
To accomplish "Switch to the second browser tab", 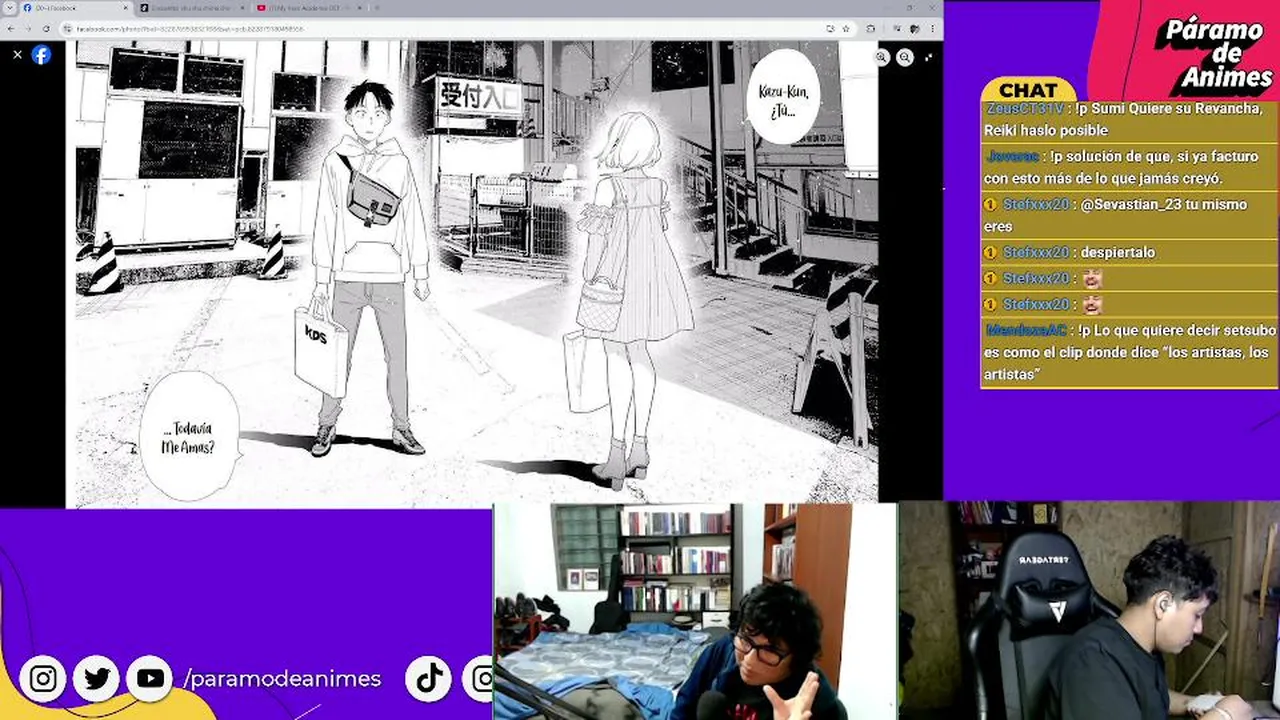I will (191, 8).
